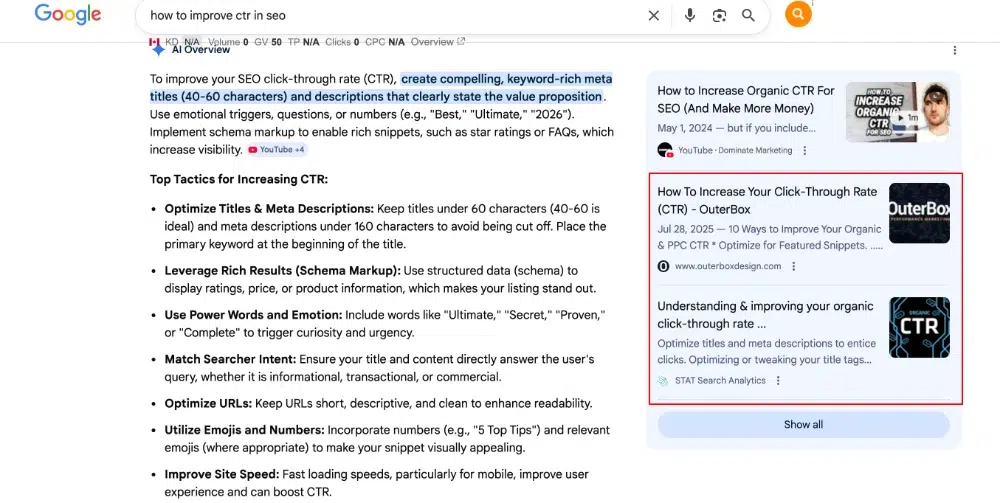Click the YouTube · Dominate Marketing source label
Viewport: 1000px width, 503px height.
pos(735,150)
